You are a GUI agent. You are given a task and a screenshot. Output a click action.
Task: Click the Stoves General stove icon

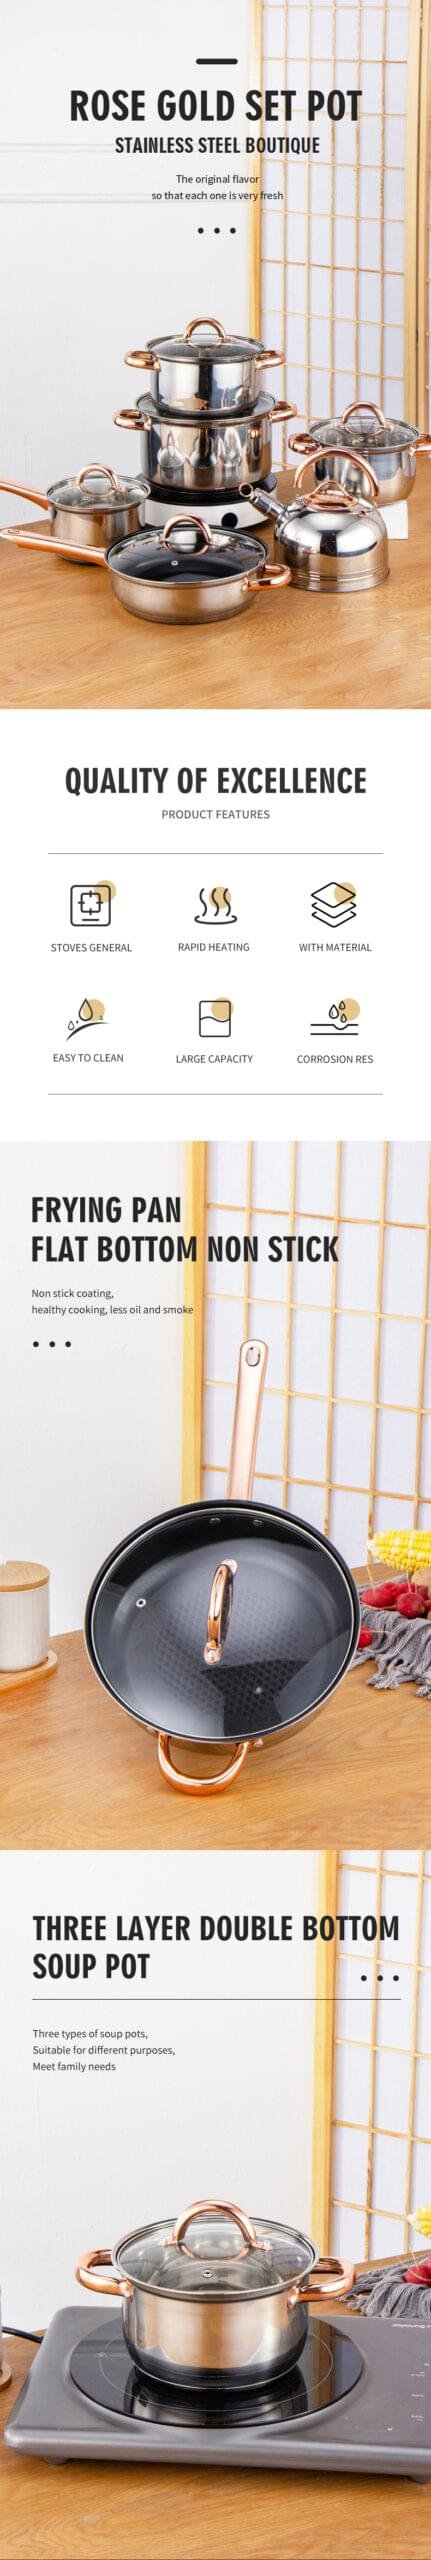click(92, 904)
